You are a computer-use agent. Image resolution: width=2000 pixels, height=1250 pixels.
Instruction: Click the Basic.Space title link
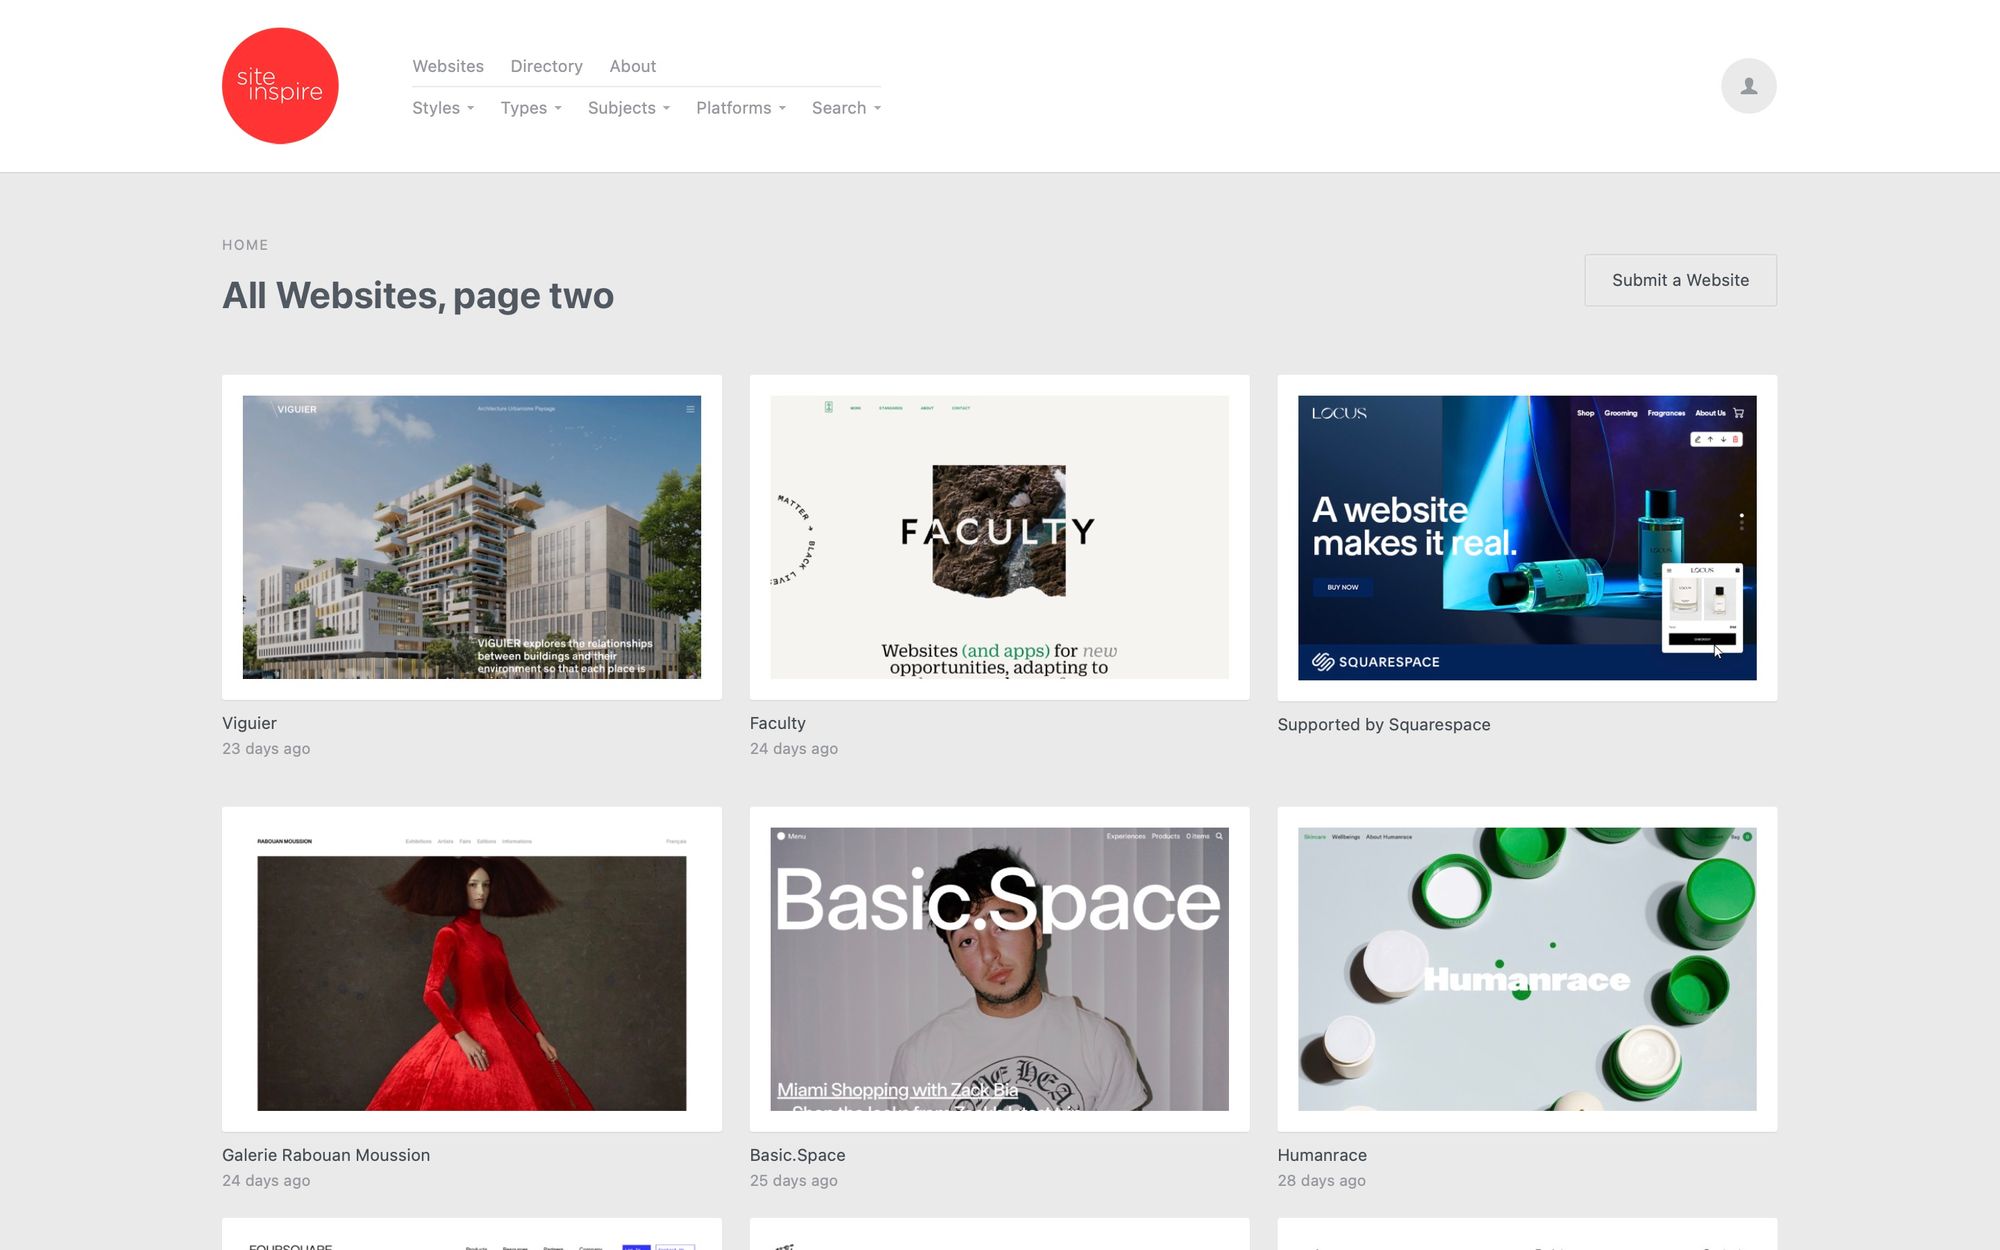tap(797, 1155)
